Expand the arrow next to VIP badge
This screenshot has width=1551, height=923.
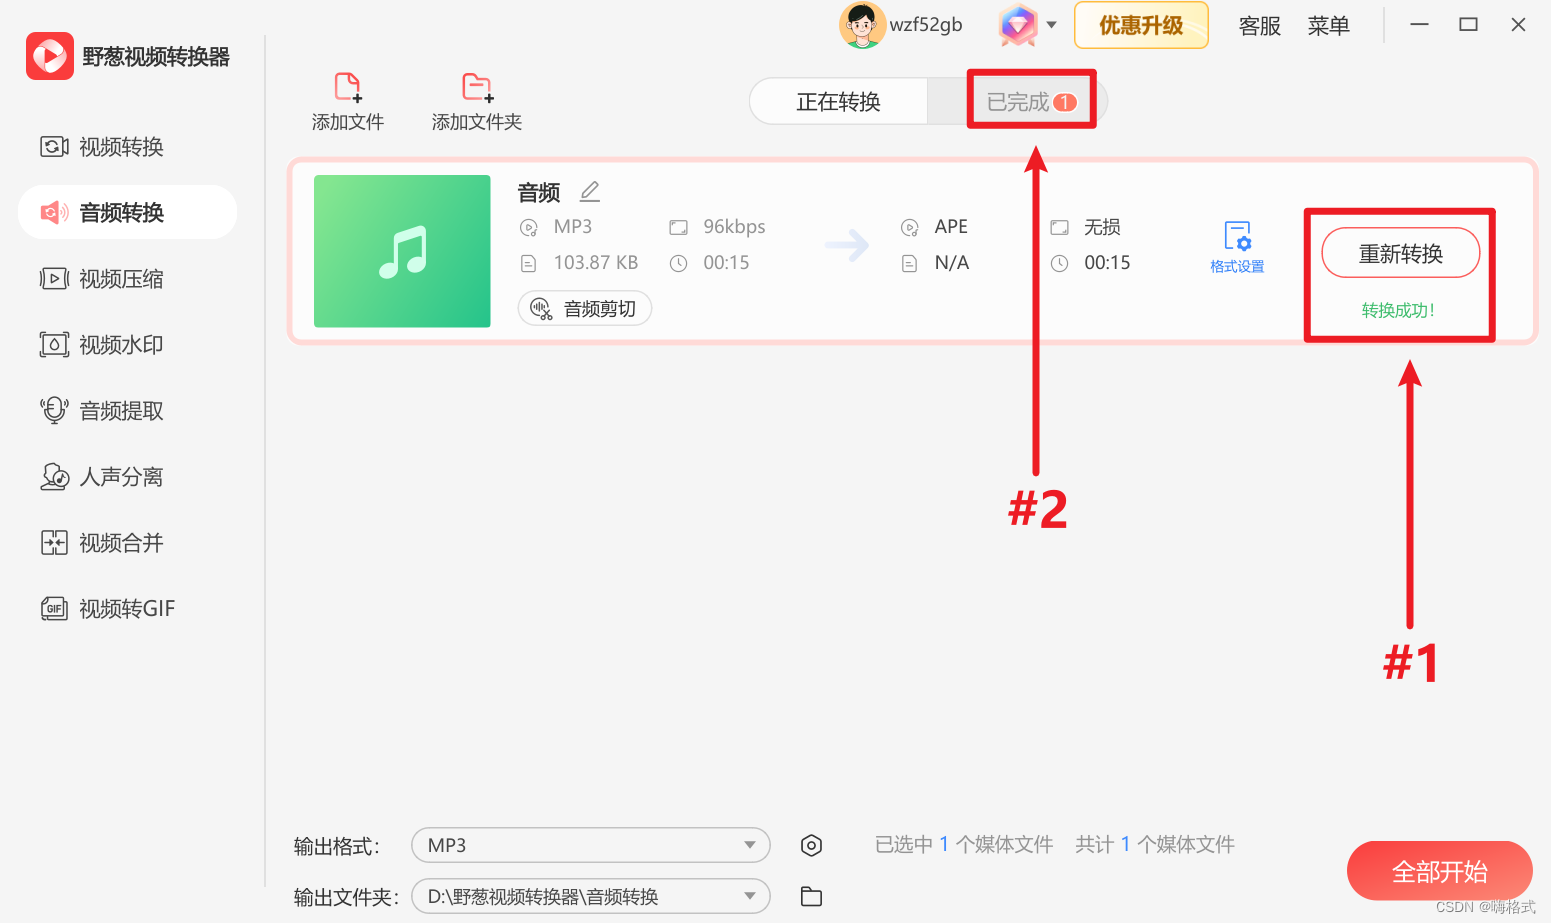tap(1052, 25)
